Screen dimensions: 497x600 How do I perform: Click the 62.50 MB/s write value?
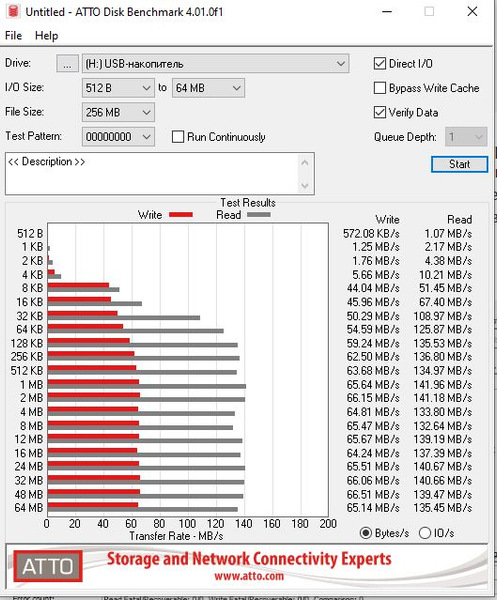coord(373,356)
